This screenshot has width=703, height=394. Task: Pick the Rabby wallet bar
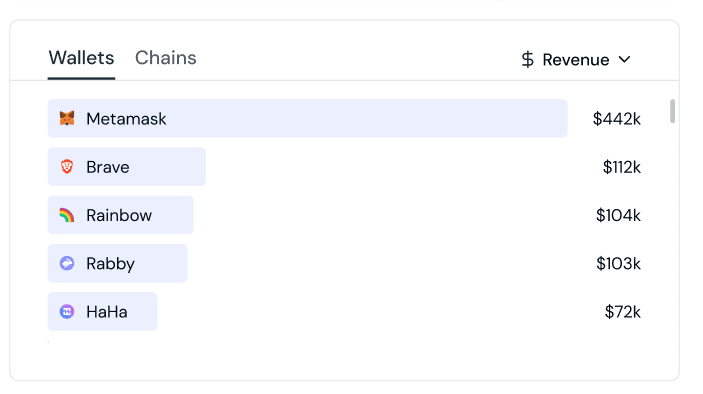(x=117, y=263)
